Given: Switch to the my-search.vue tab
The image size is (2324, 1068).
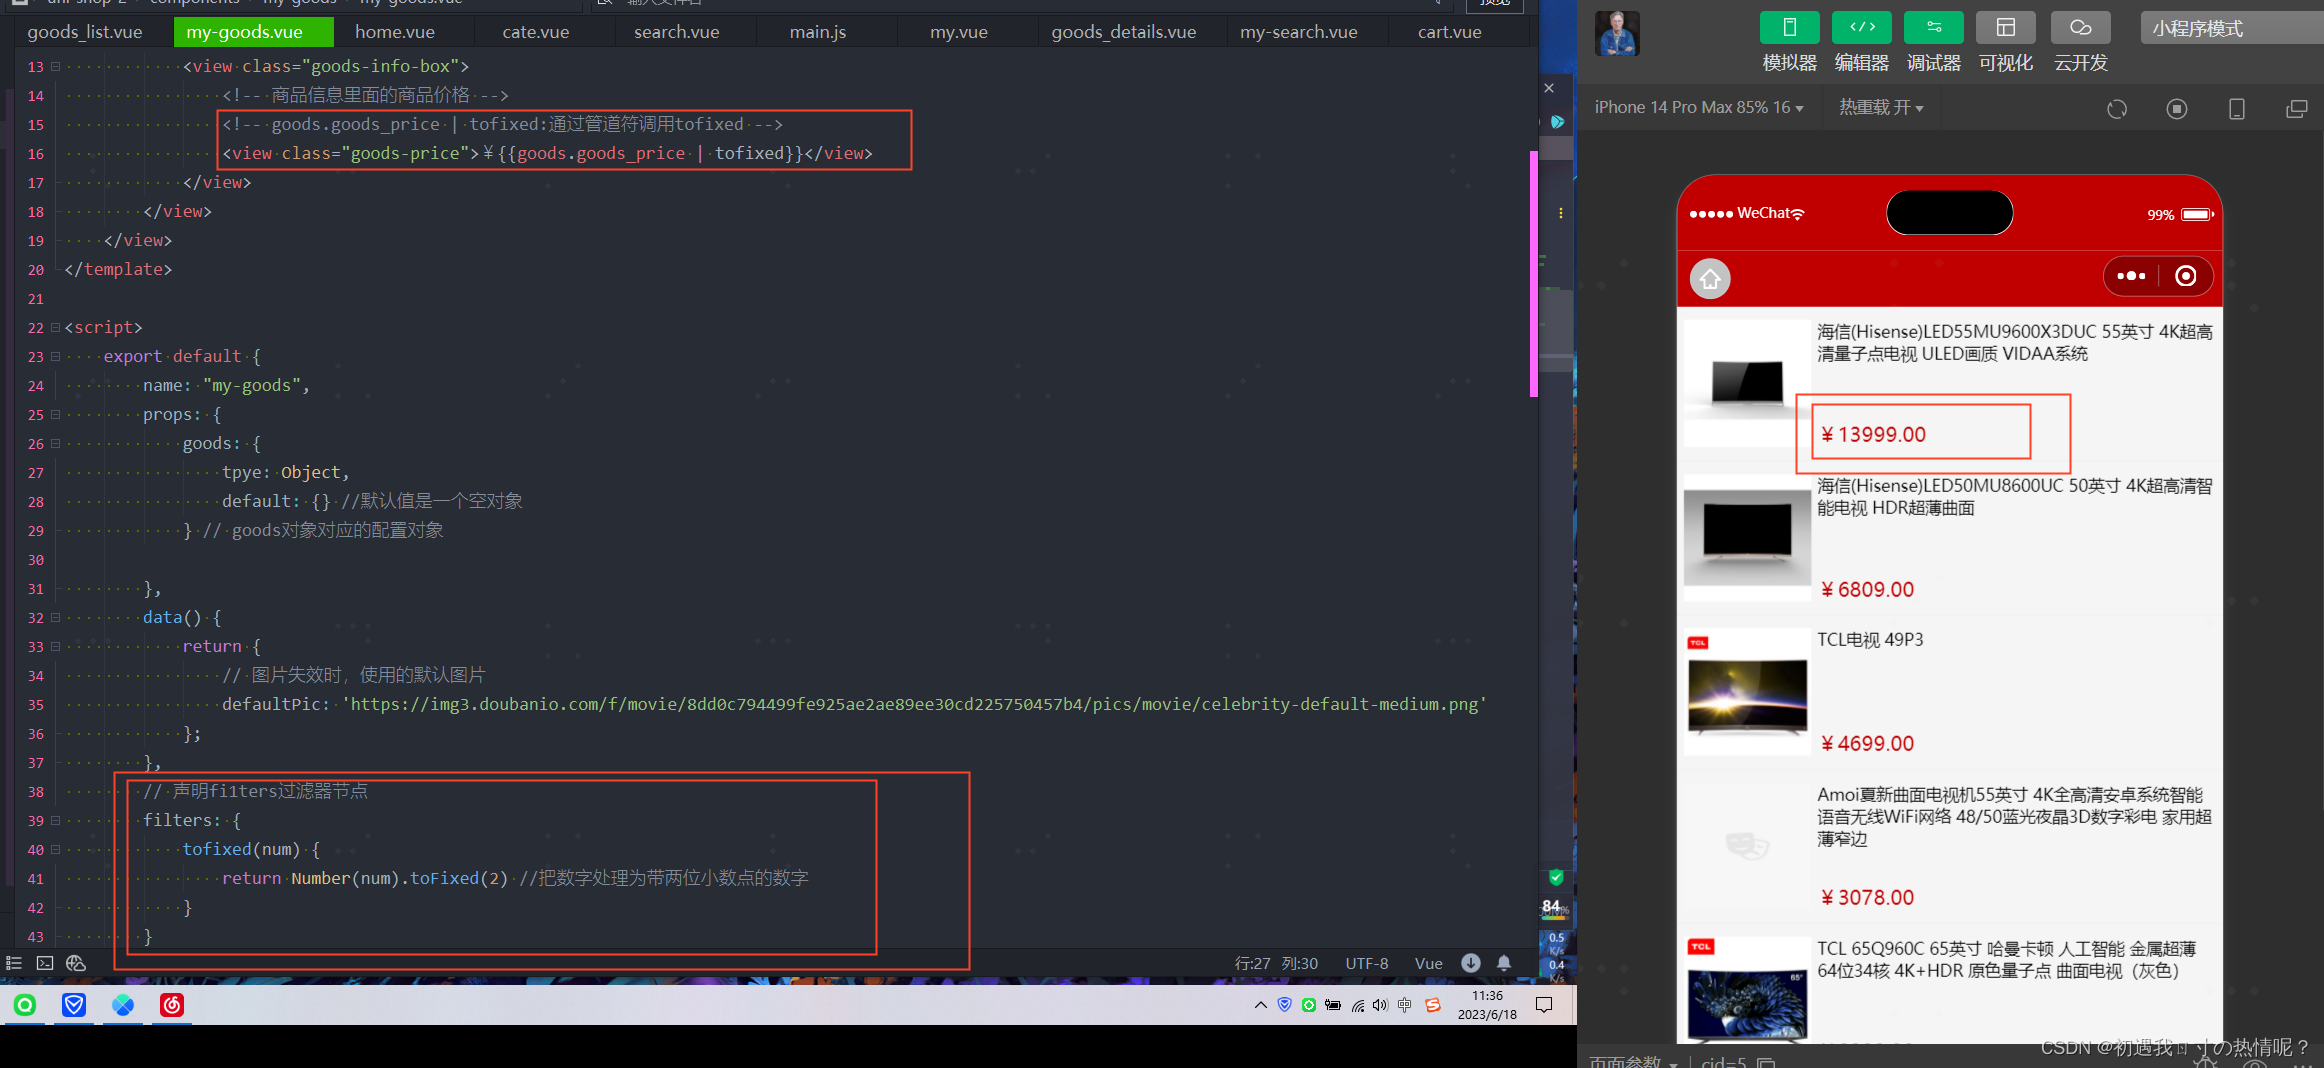Looking at the screenshot, I should (1299, 32).
